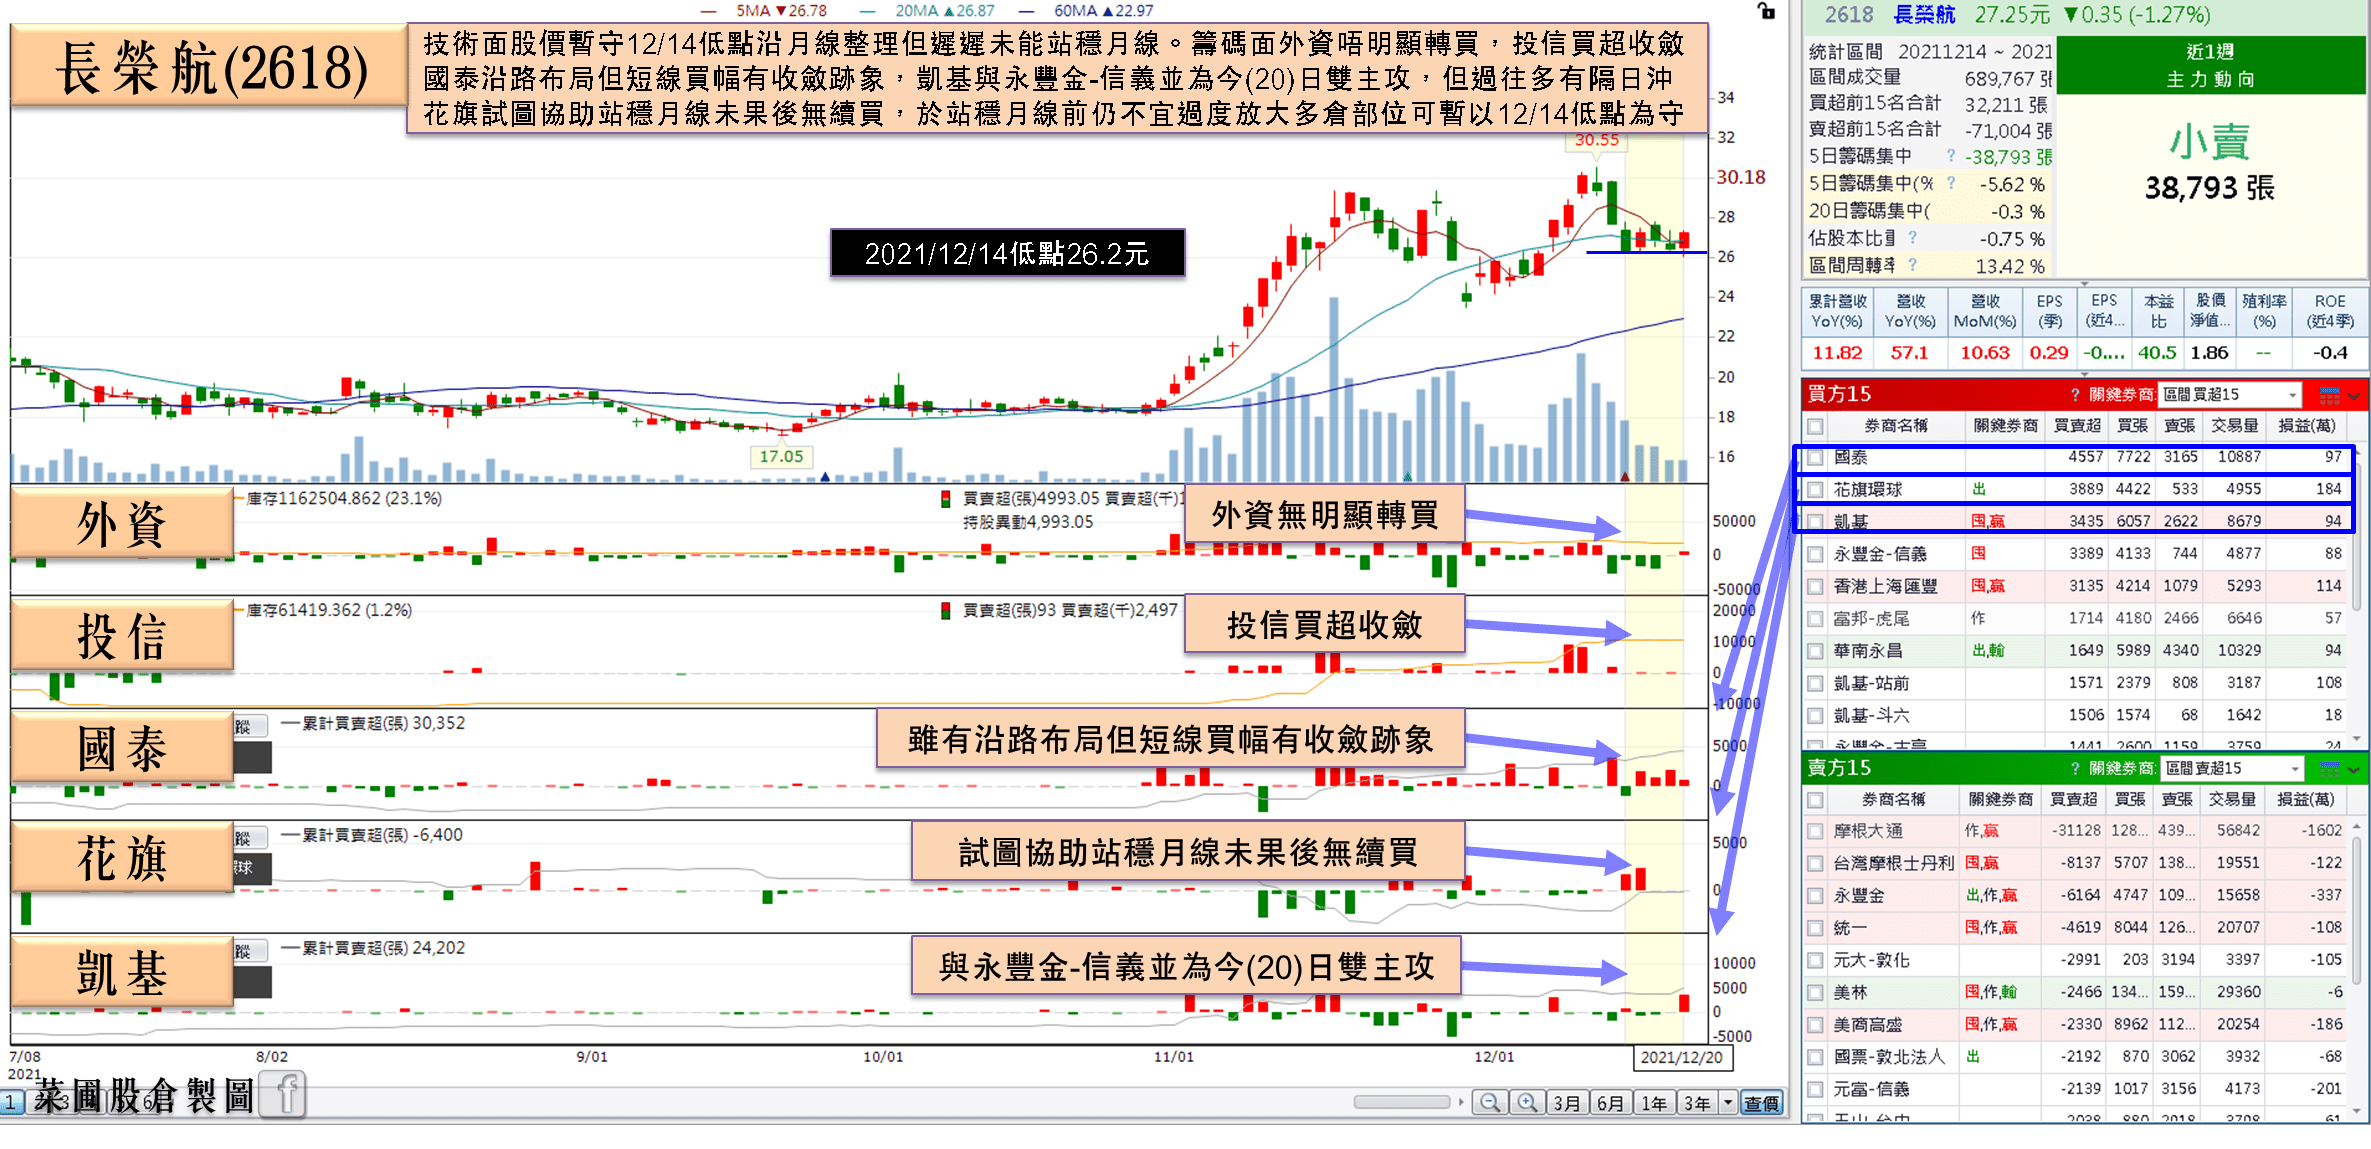
Task: Click the 查價 button
Action: click(1761, 1102)
